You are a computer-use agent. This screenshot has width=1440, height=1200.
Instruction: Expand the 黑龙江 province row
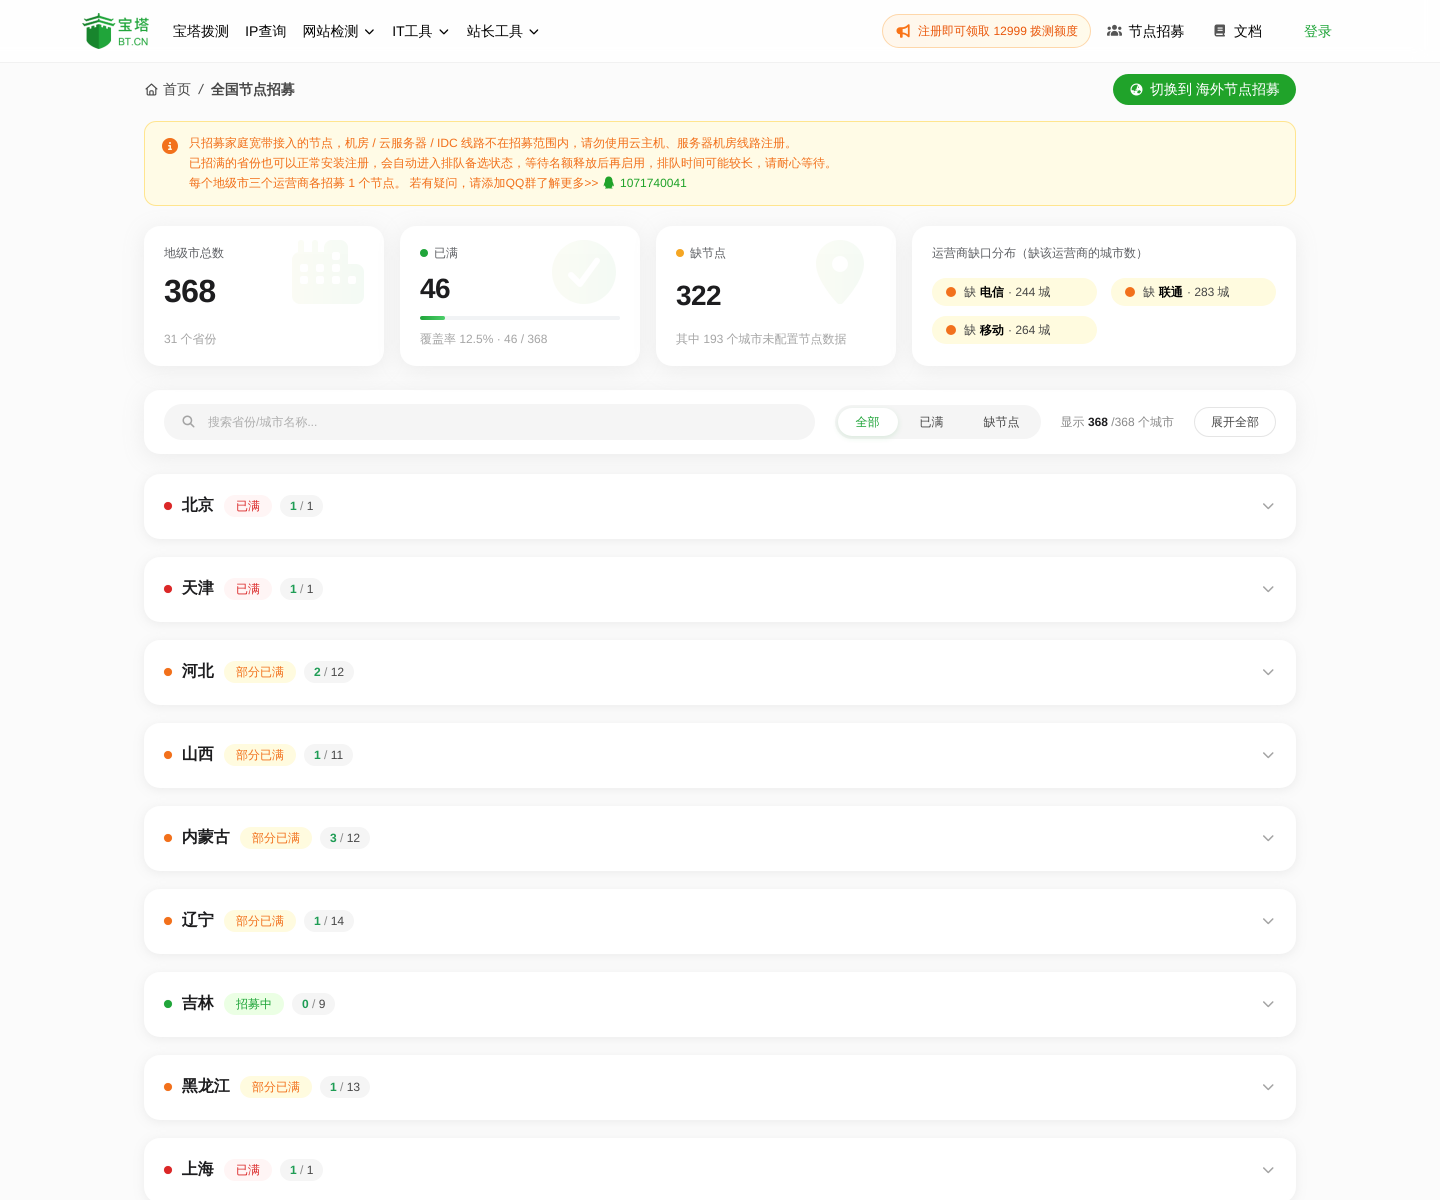pyautogui.click(x=720, y=1087)
